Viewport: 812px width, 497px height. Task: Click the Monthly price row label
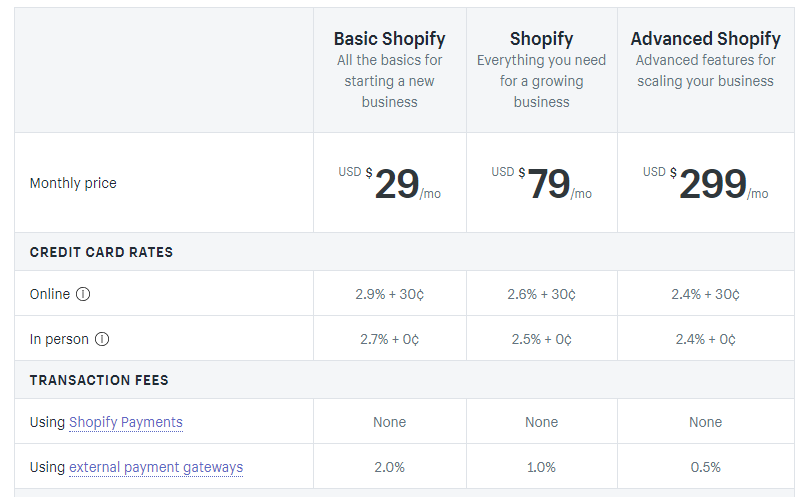click(x=73, y=183)
